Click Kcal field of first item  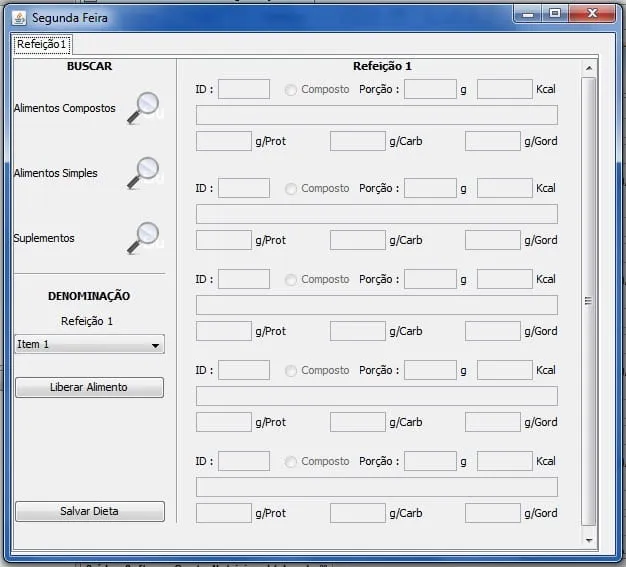505,89
